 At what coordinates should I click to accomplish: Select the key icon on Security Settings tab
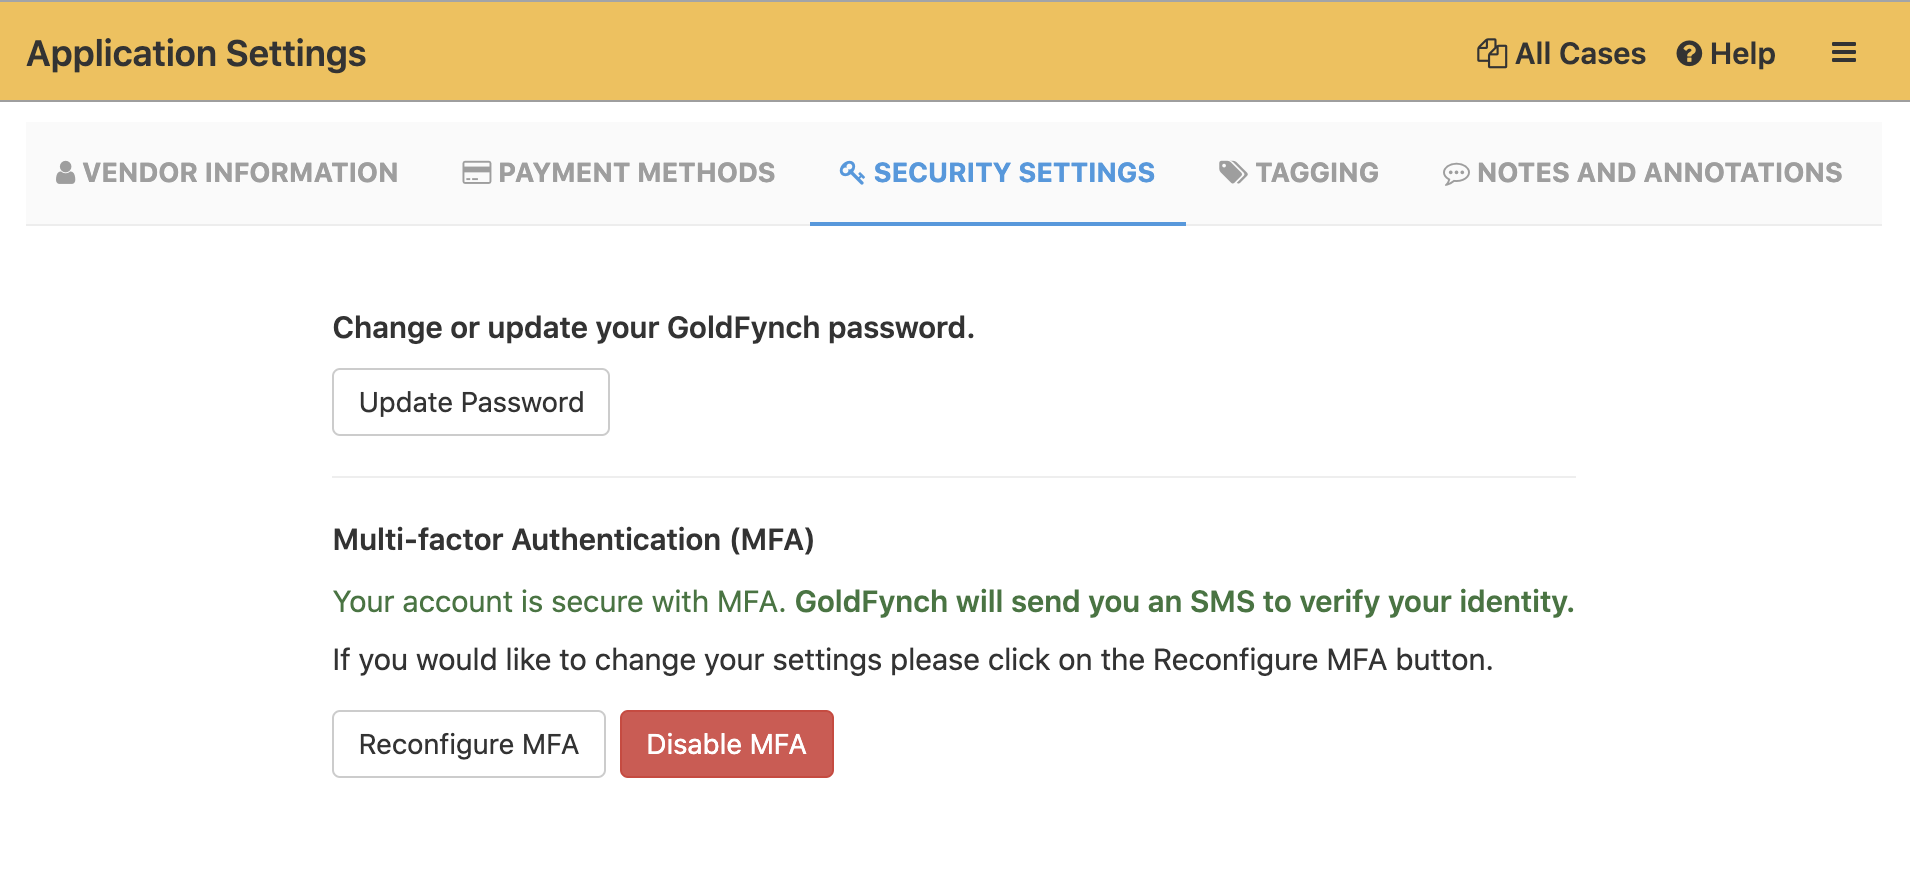click(x=851, y=172)
